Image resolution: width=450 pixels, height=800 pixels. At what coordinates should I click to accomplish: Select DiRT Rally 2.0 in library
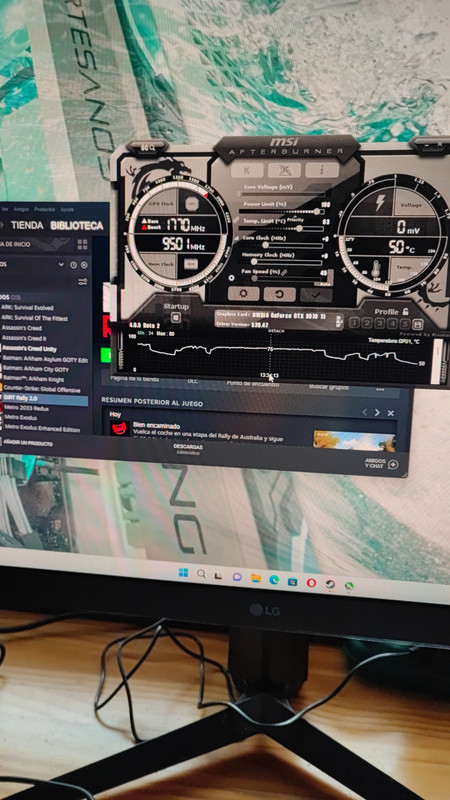tap(43, 398)
